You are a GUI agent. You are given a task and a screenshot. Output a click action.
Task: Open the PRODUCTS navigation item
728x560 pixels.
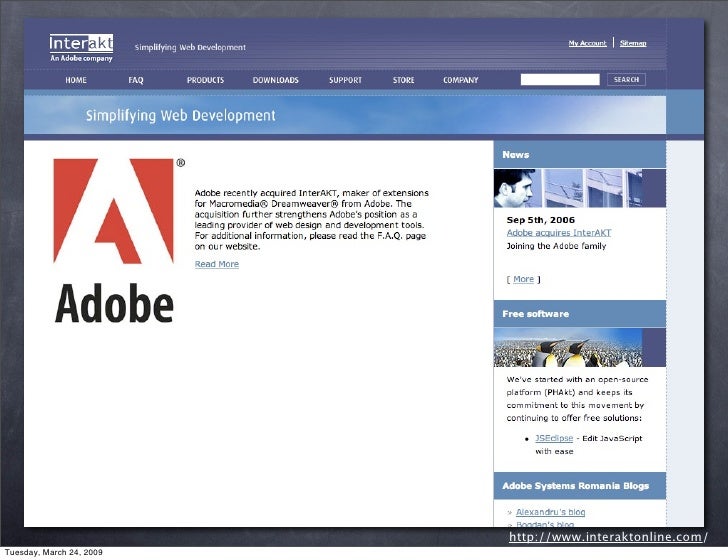click(x=205, y=80)
